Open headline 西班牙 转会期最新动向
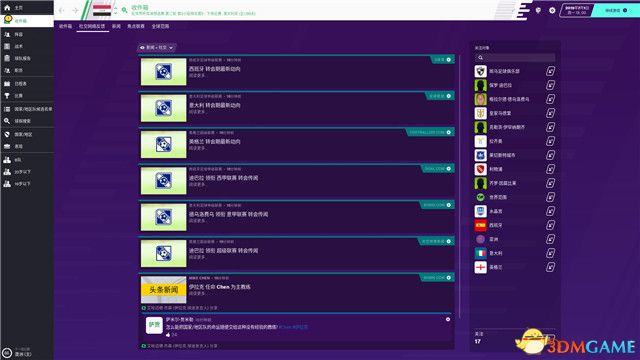Image resolution: width=640 pixels, height=360 pixels. (x=215, y=69)
